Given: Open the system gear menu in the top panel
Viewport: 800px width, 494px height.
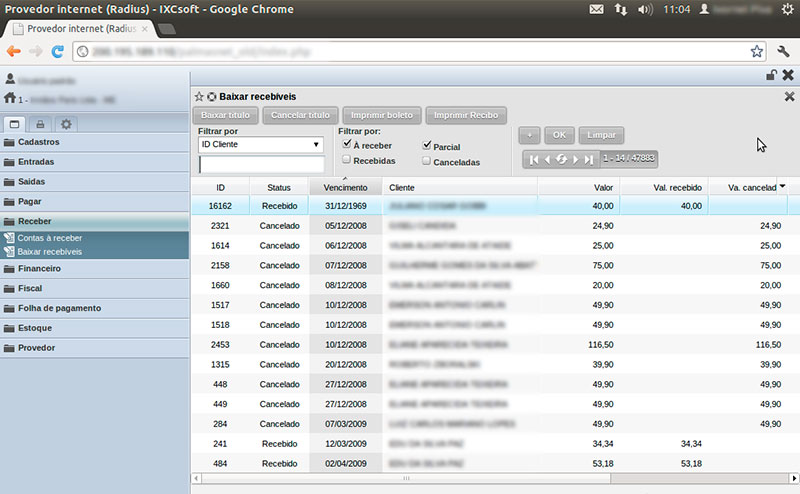Looking at the screenshot, I should click(x=787, y=9).
